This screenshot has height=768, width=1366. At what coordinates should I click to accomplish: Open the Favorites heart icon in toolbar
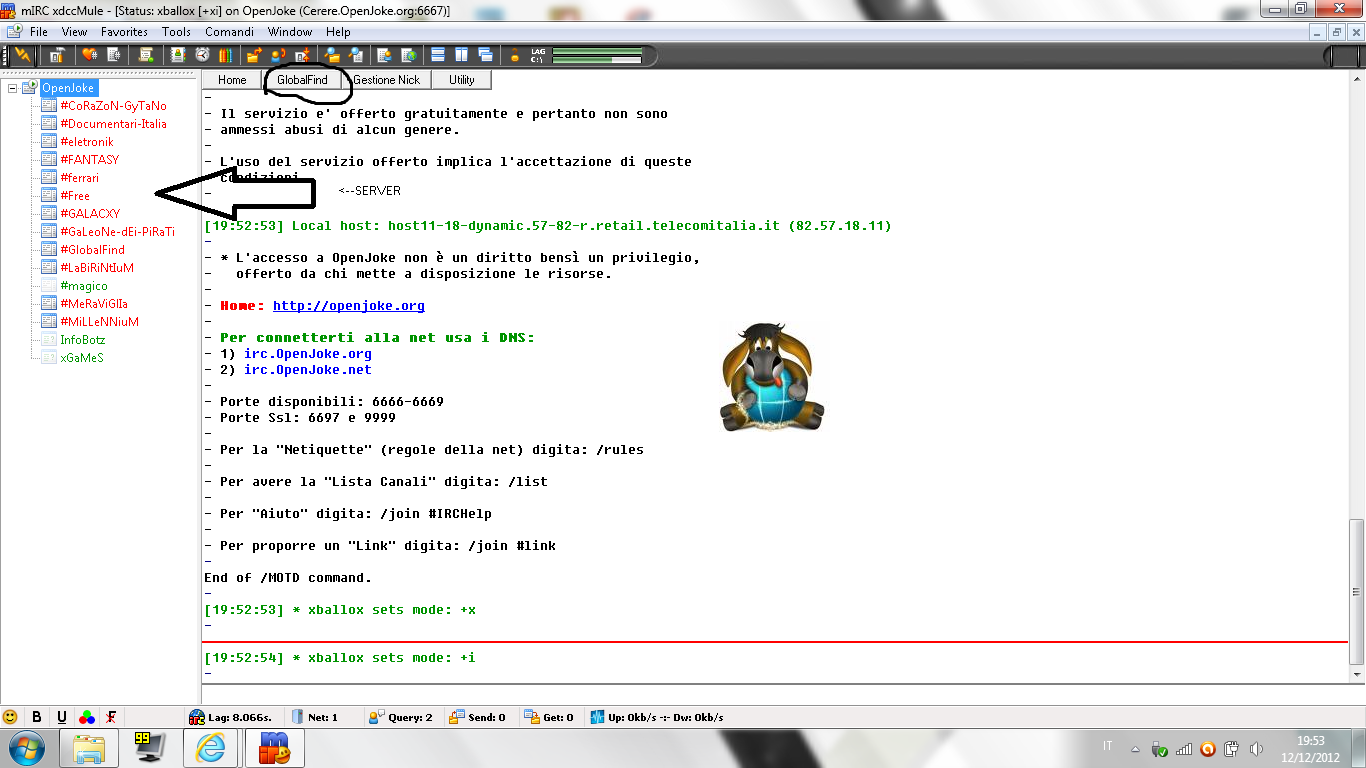pos(89,55)
